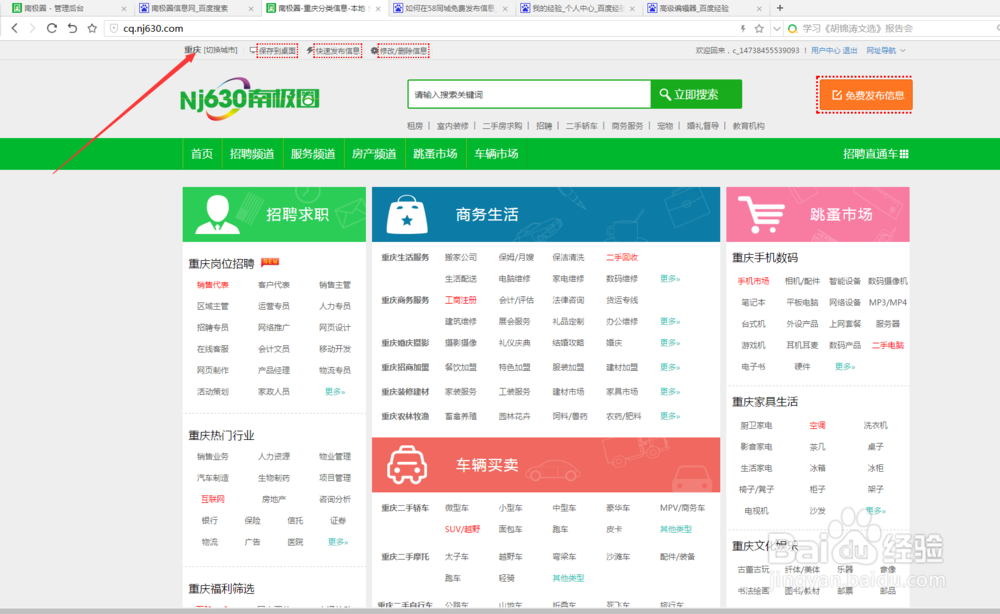
Task: Click 切换城市 to change city from 重庆
Action: pyautogui.click(x=217, y=49)
